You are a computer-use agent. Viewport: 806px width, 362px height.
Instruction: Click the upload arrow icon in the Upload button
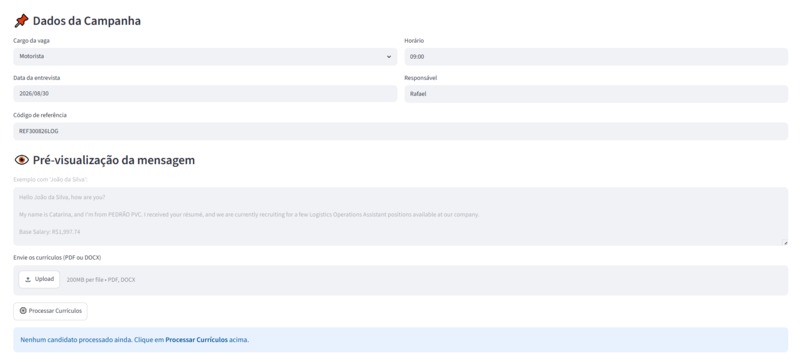coord(28,279)
